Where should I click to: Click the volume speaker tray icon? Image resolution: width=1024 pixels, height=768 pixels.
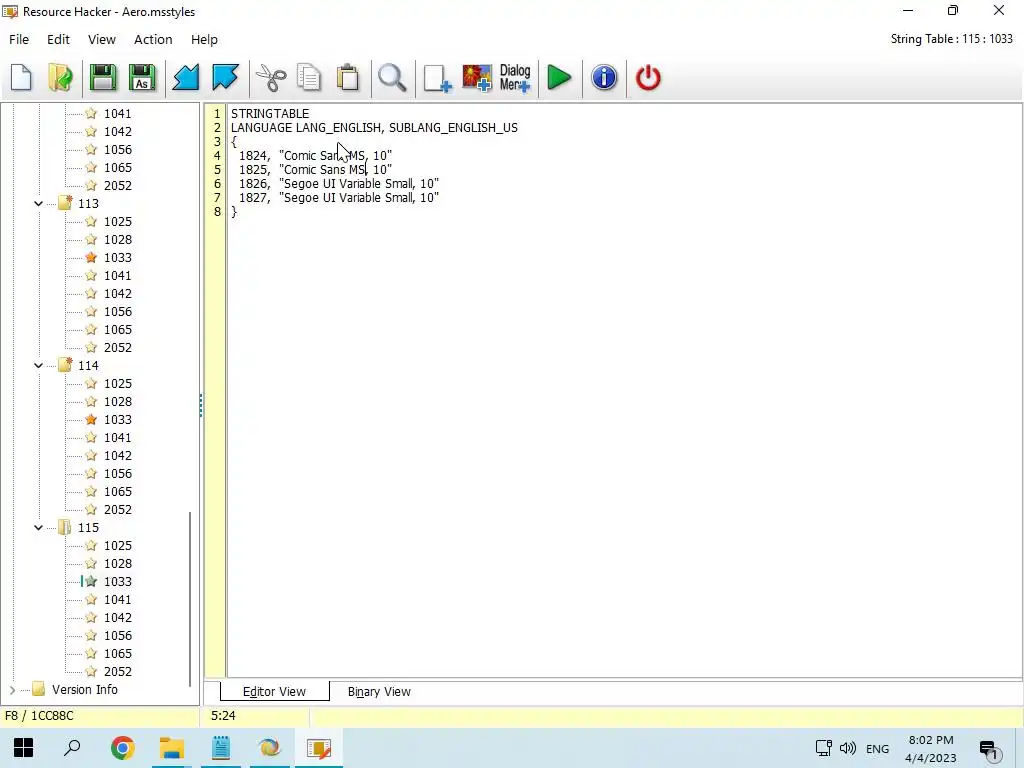[x=848, y=748]
